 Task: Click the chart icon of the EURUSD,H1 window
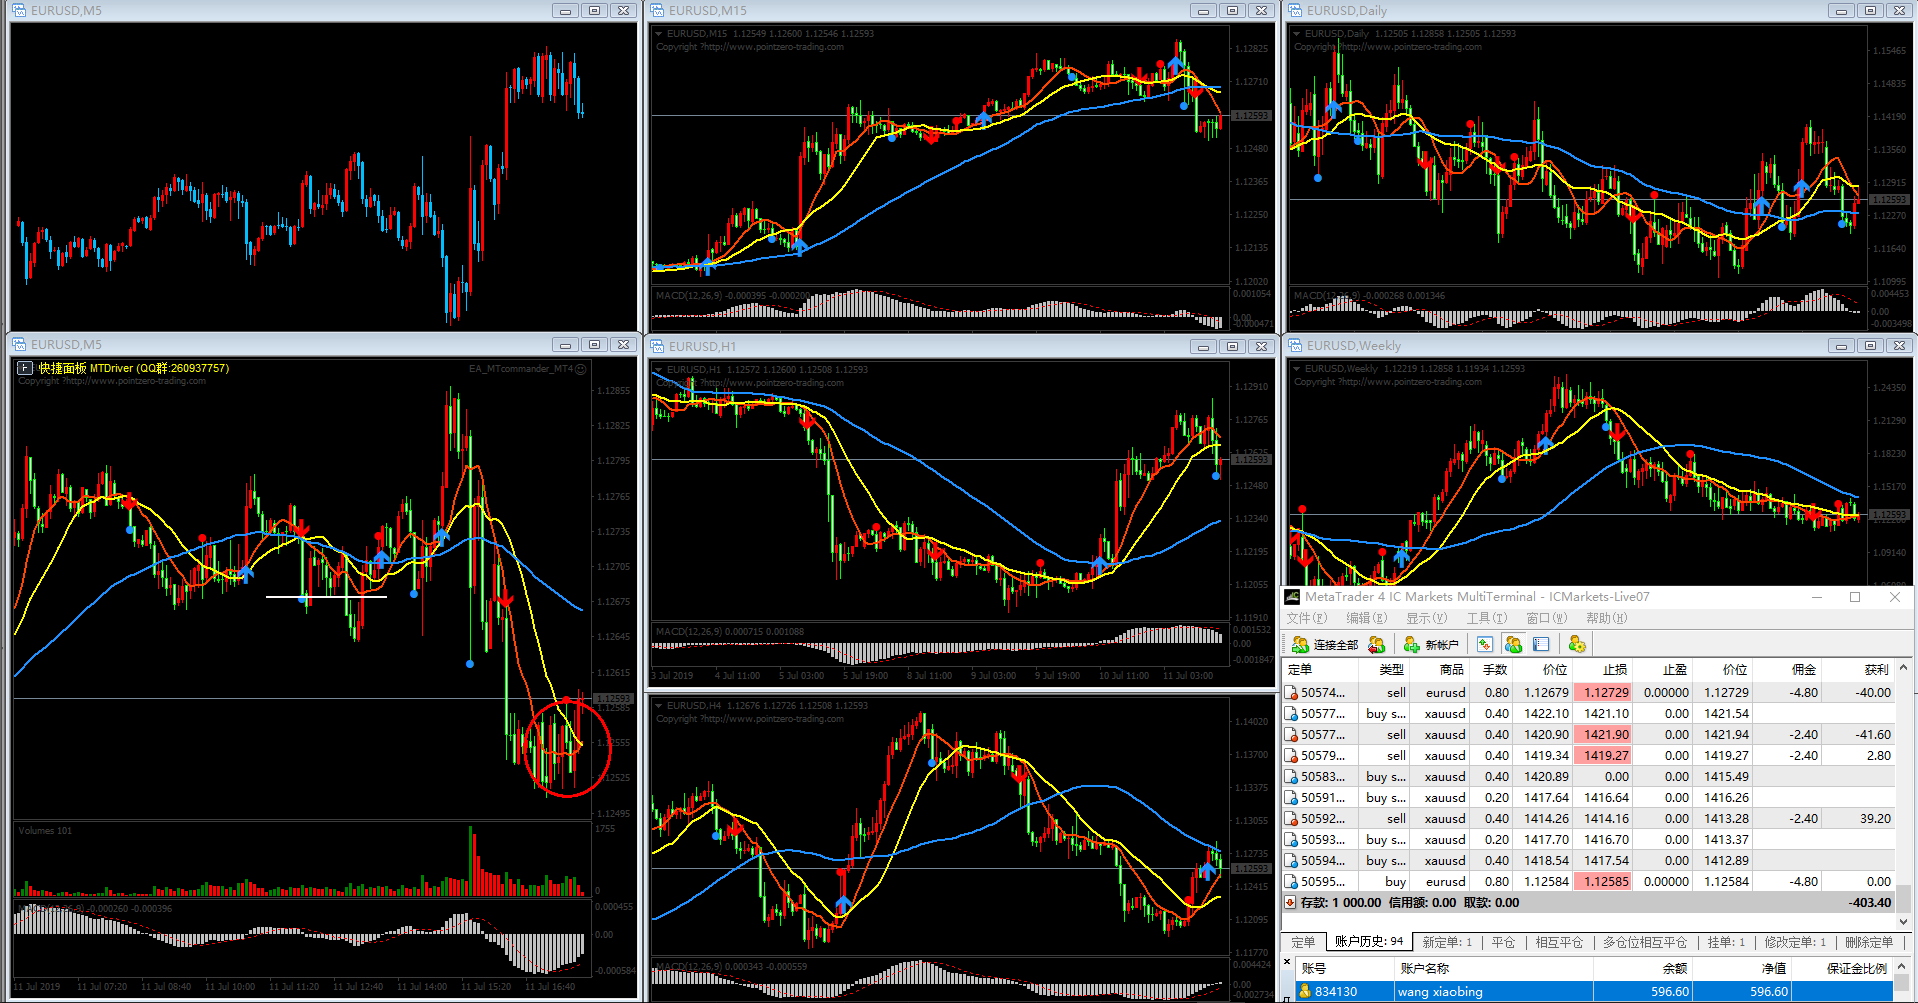pos(658,346)
